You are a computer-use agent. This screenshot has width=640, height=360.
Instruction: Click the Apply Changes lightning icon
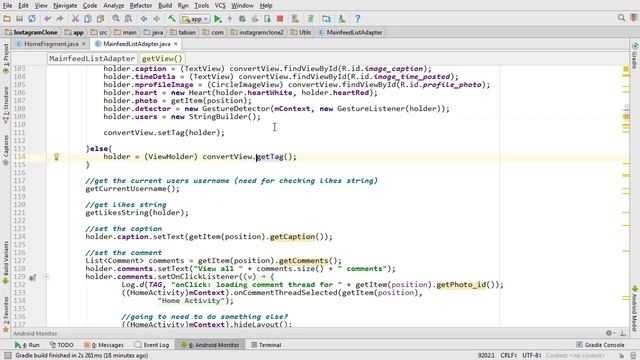(x=230, y=19)
